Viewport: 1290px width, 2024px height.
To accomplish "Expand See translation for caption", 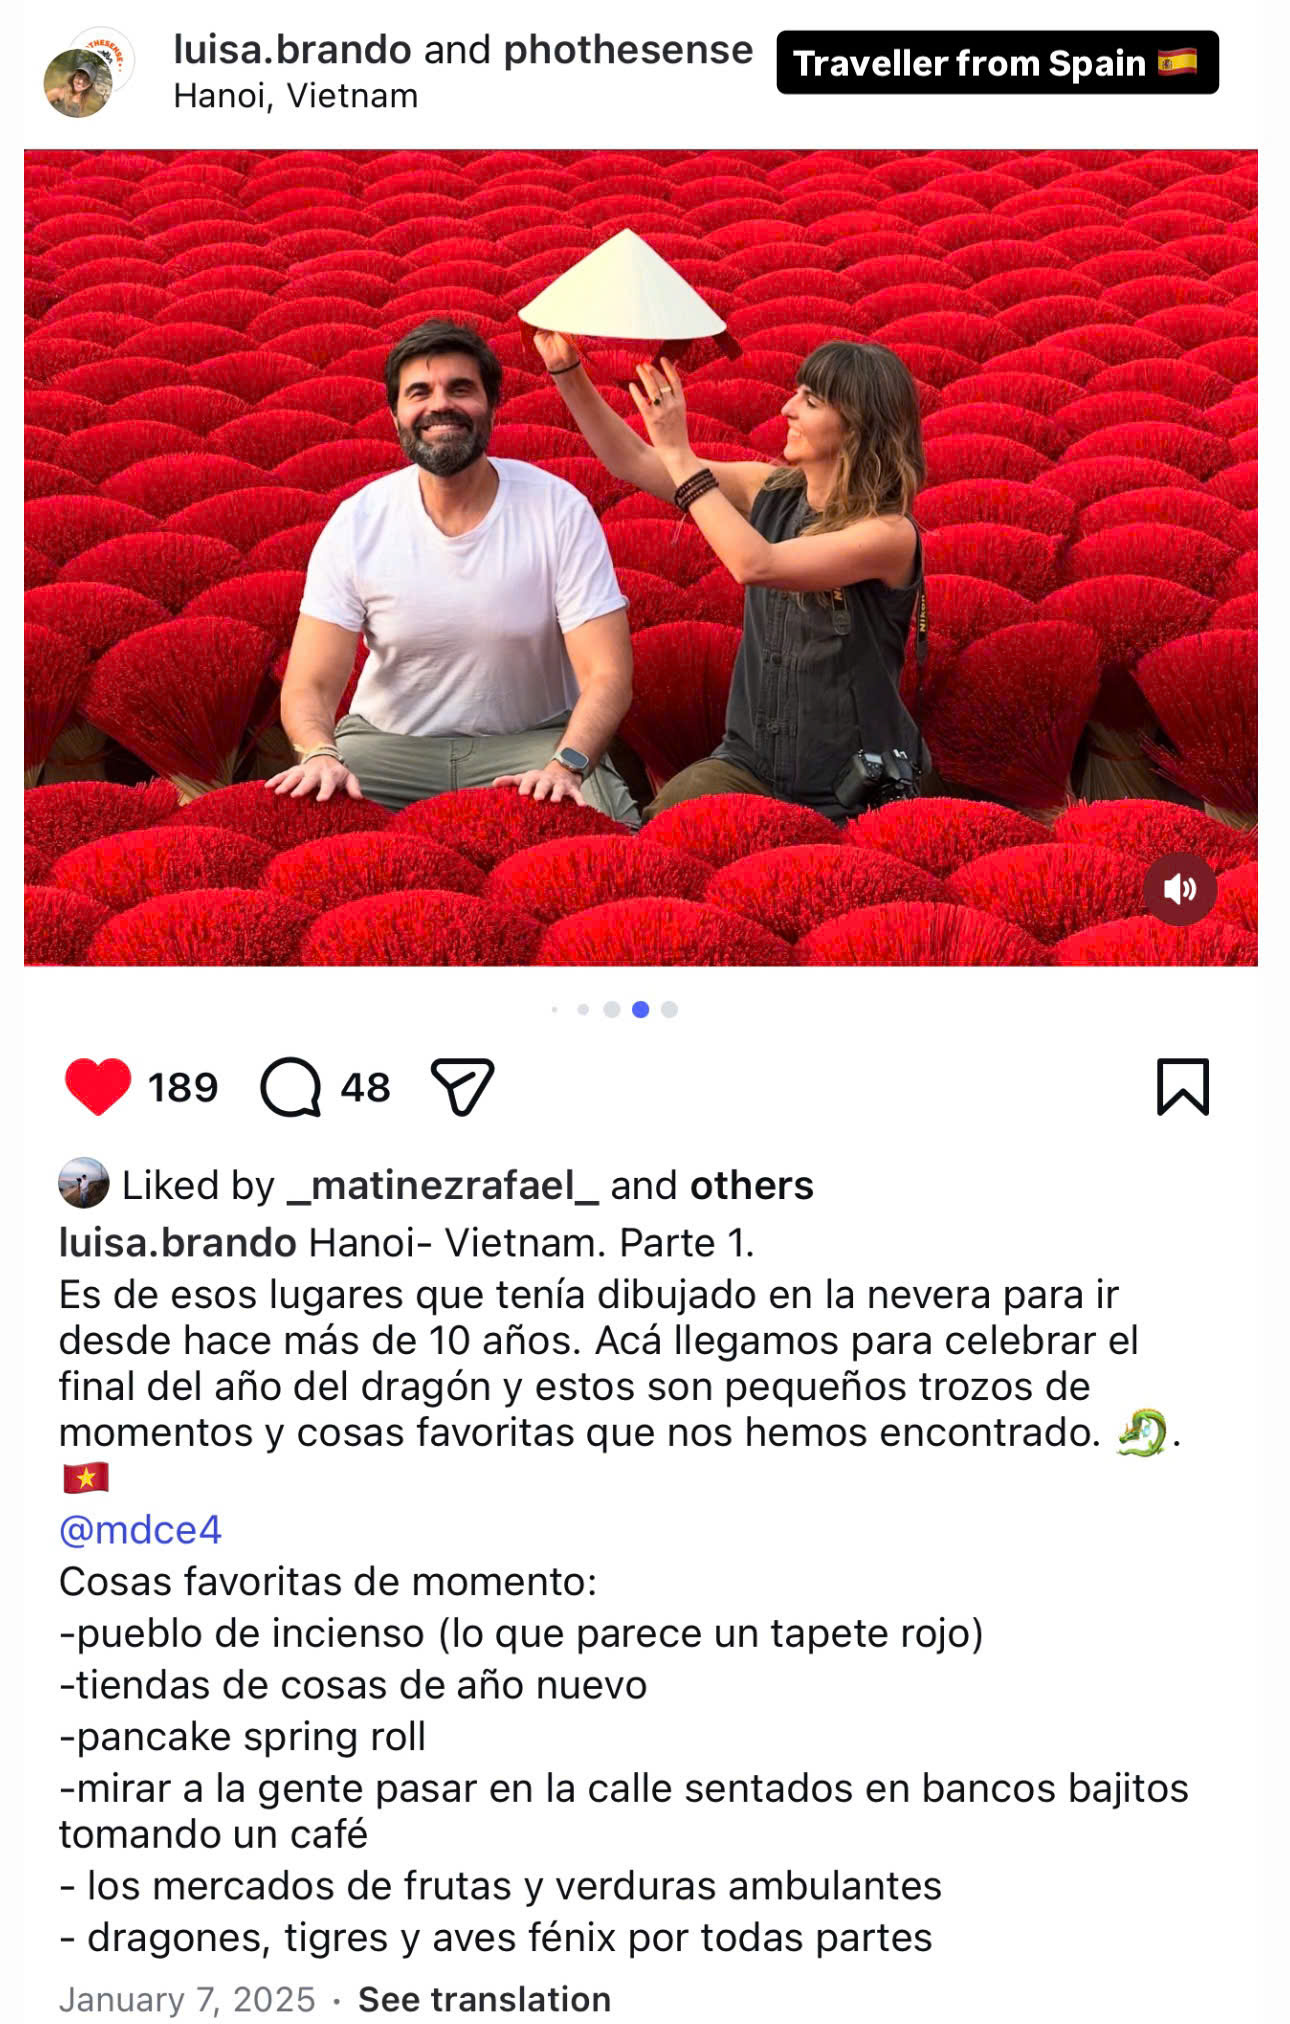I will tap(484, 1999).
